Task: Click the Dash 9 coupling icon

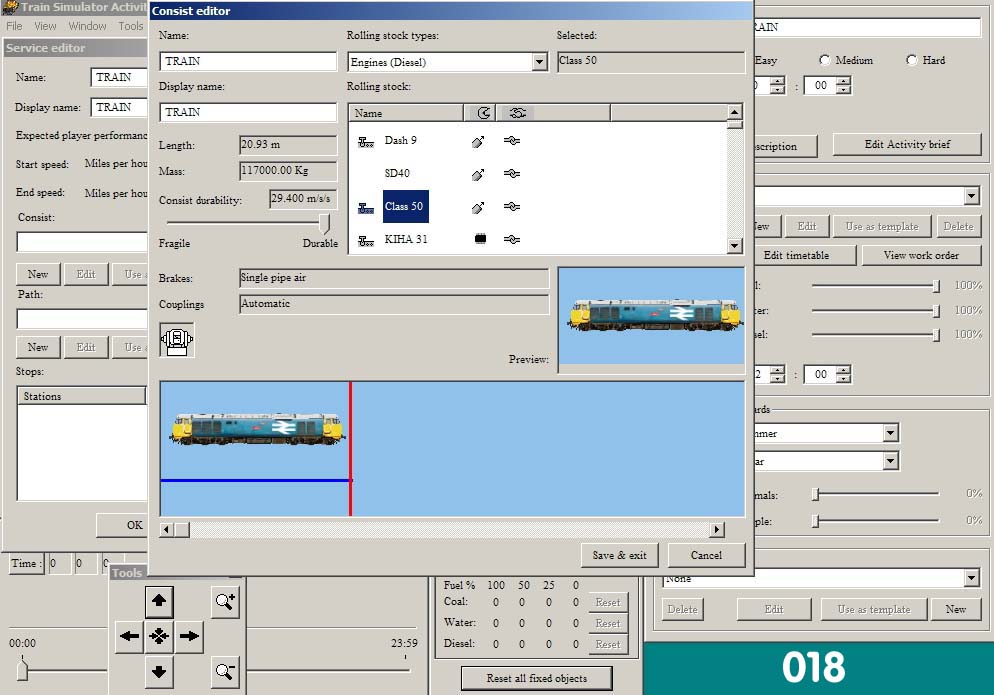Action: 512,141
